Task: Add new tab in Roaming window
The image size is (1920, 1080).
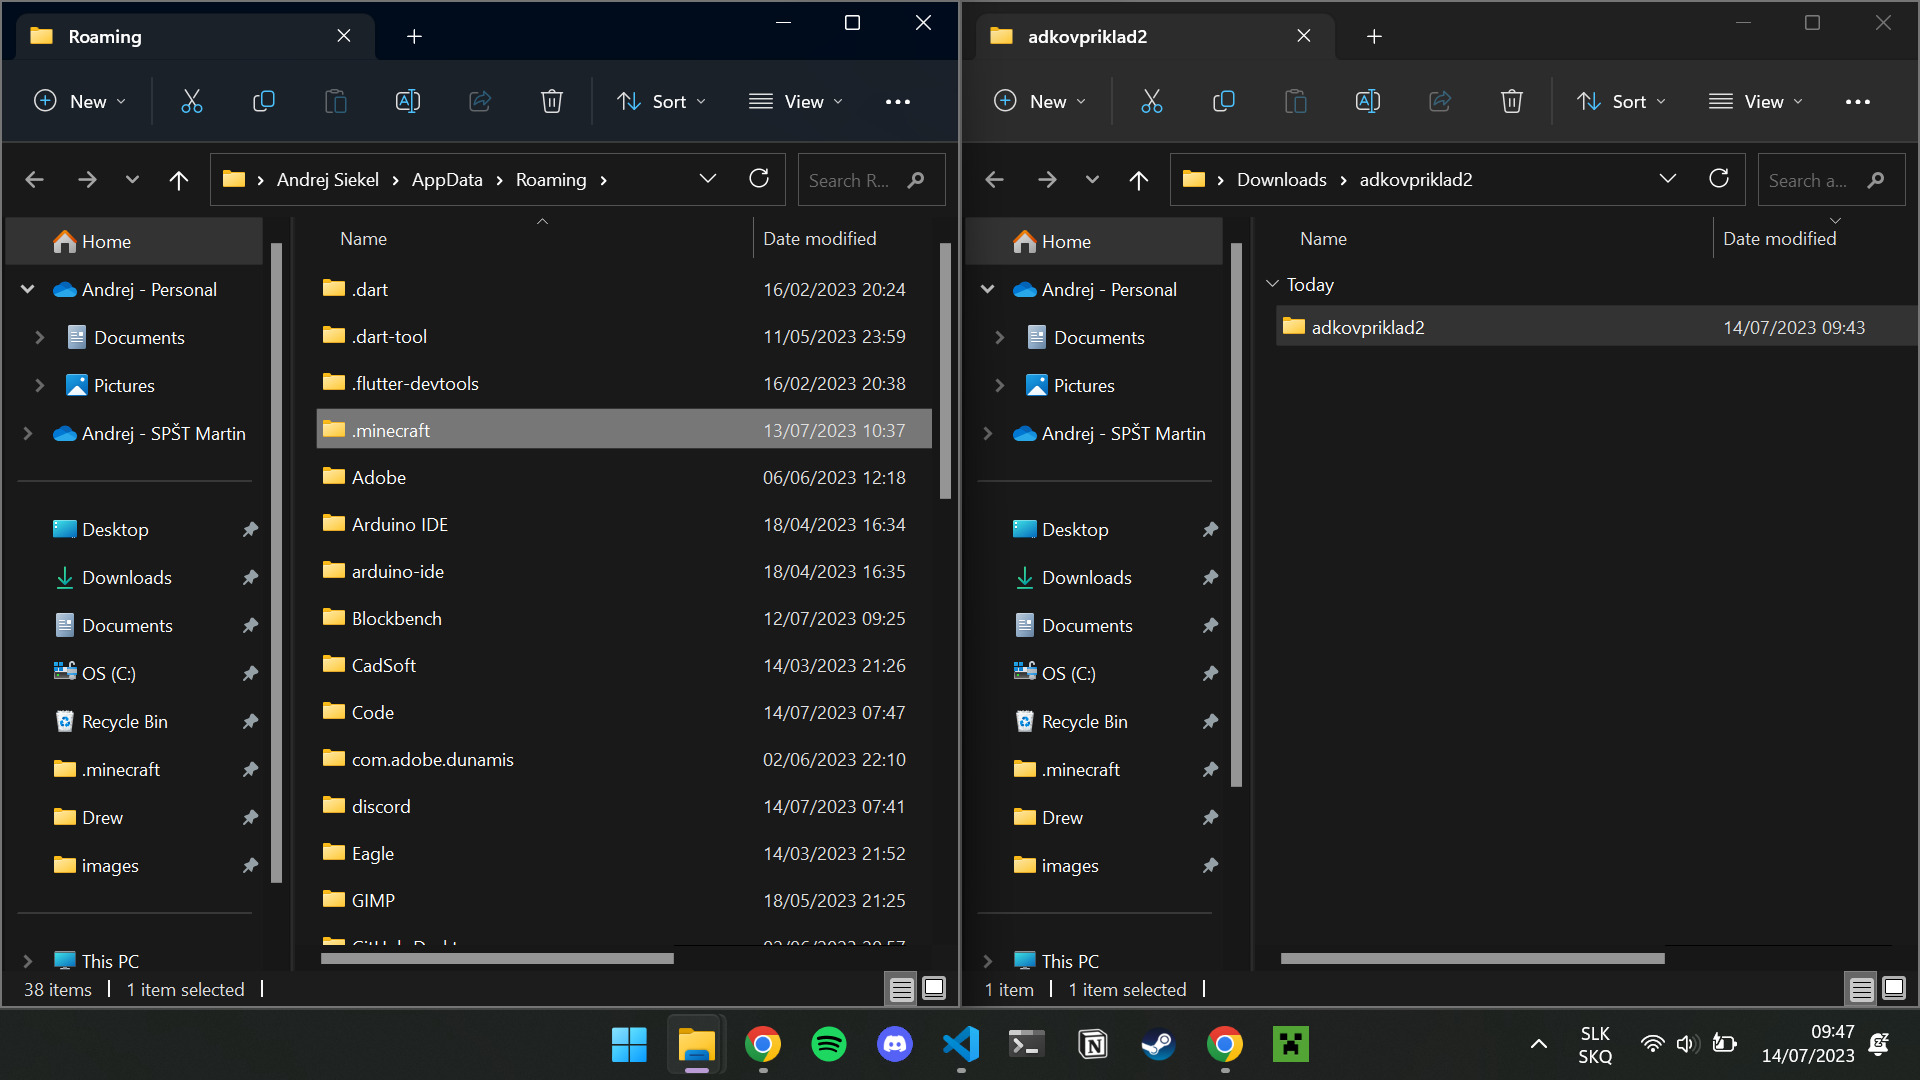Action: coord(414,36)
